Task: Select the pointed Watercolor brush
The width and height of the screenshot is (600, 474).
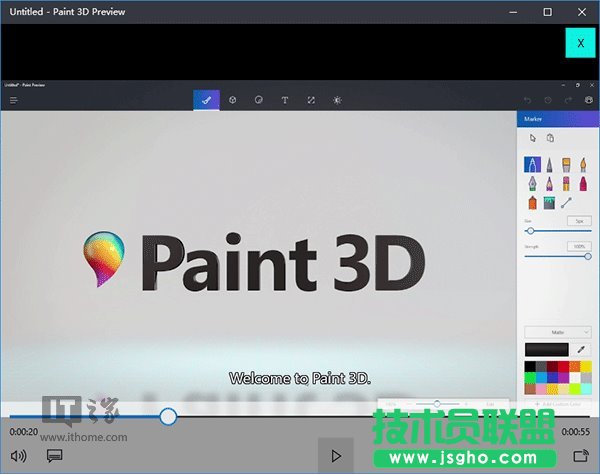Action: click(x=583, y=165)
